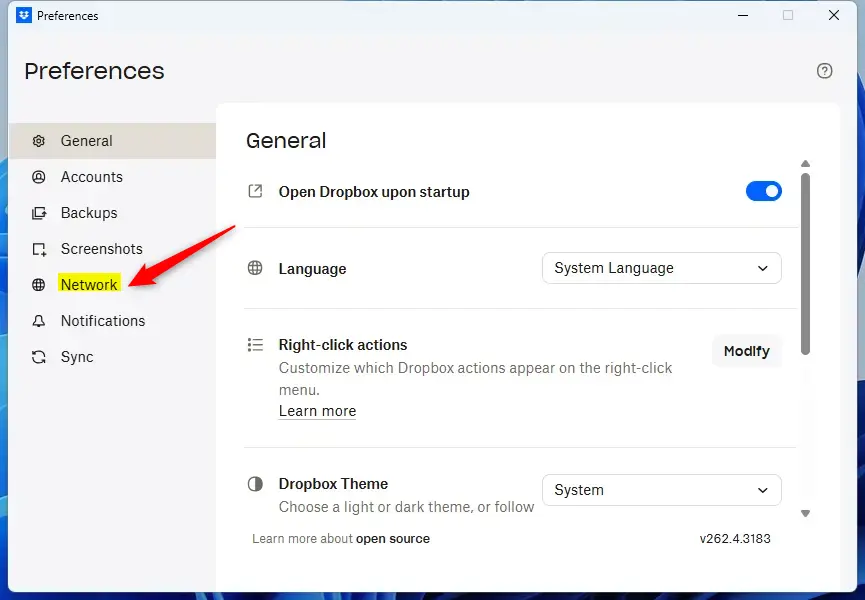Click the Open Dropbox upon startup label
Image resolution: width=865 pixels, height=600 pixels.
[x=374, y=192]
